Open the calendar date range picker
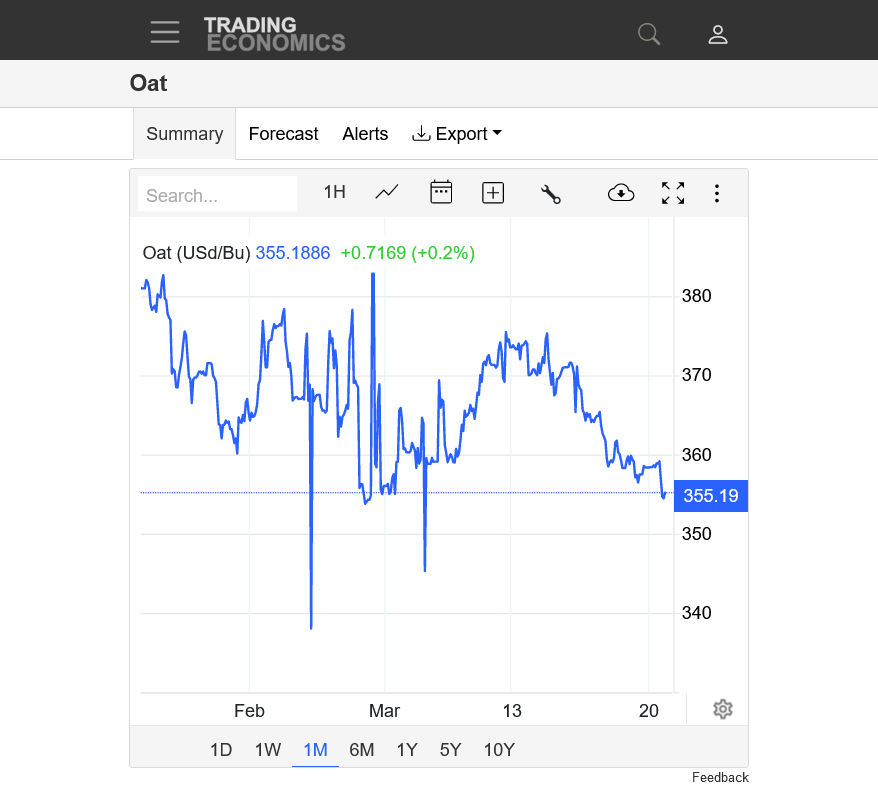The width and height of the screenshot is (878, 807). (x=441, y=192)
